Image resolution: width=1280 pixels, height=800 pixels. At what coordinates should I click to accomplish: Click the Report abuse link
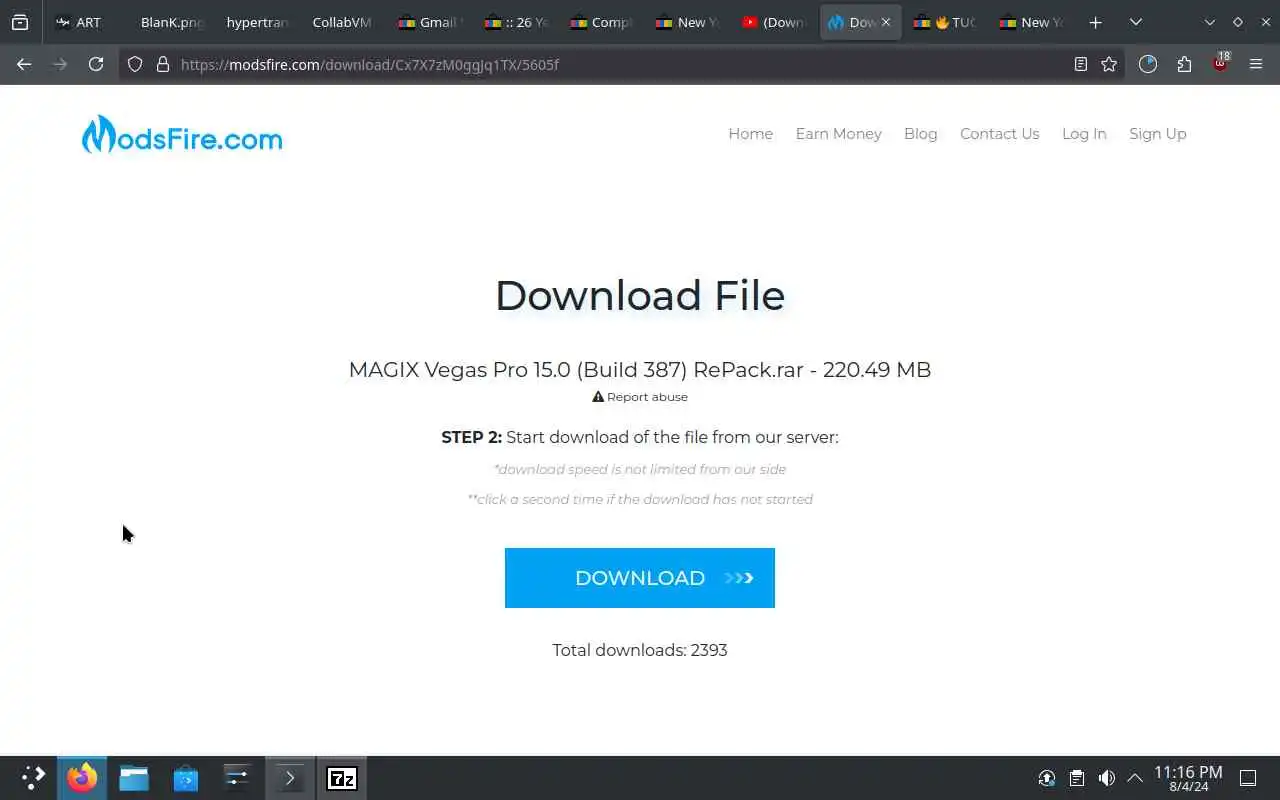click(640, 397)
